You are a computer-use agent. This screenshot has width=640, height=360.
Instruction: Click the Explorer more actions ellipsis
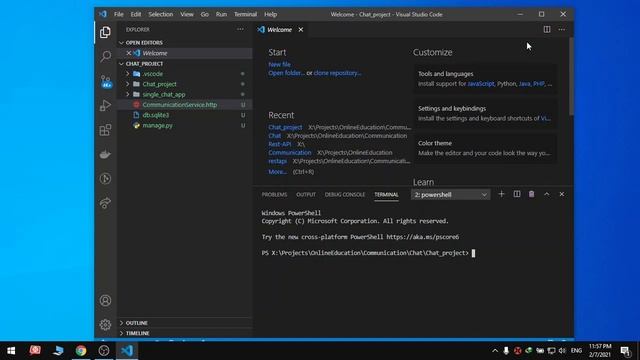(240, 29)
